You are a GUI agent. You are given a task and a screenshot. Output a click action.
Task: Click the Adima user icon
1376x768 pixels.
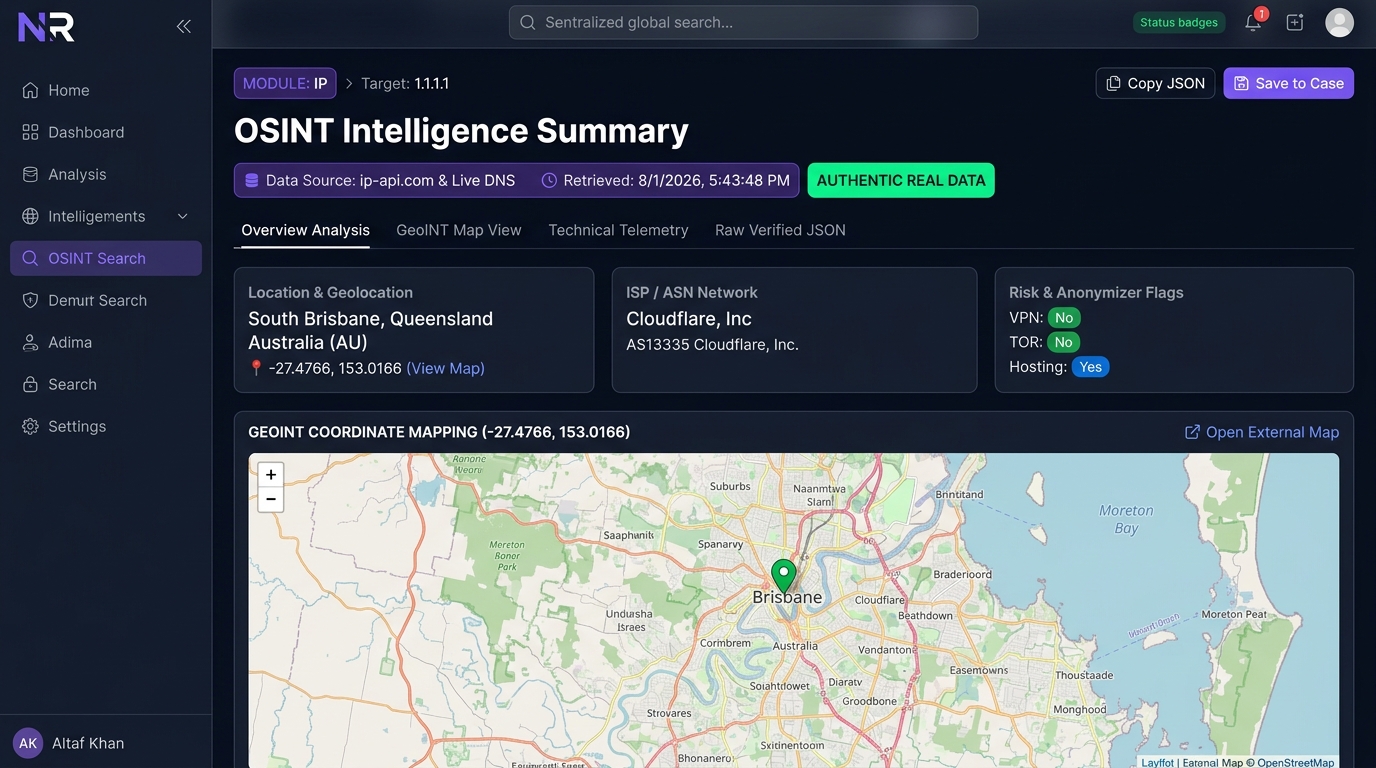pos(30,342)
